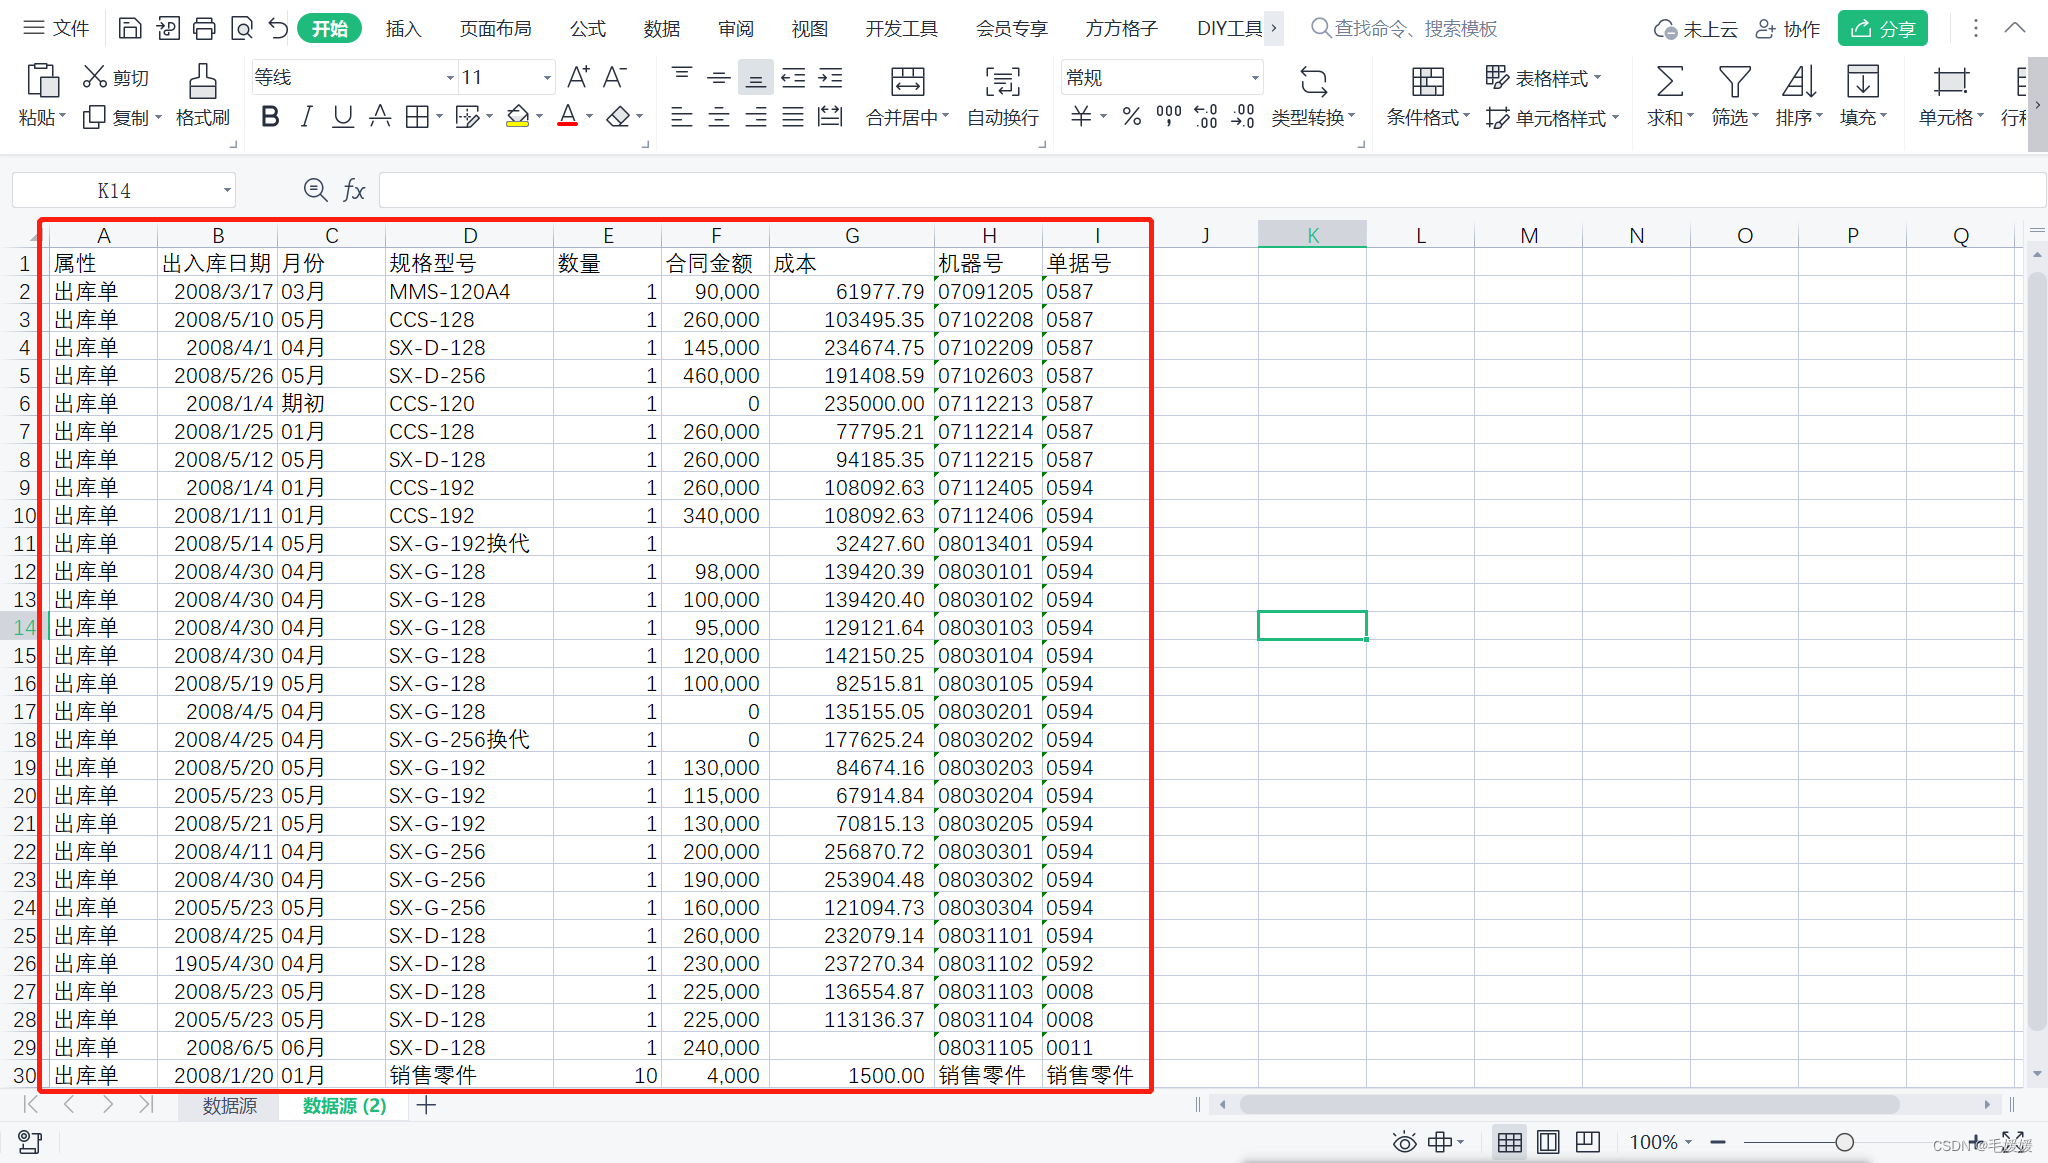Align text to the right

click(x=756, y=117)
